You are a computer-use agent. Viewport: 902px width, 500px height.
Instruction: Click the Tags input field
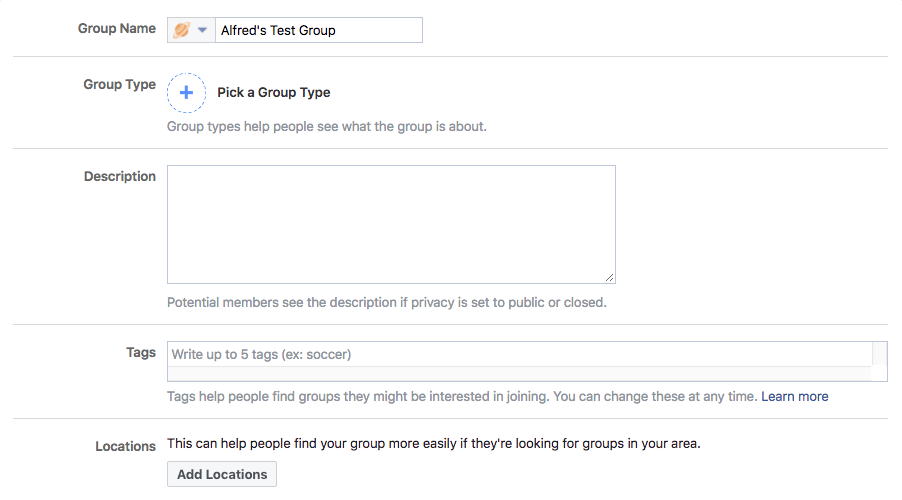[x=519, y=354]
